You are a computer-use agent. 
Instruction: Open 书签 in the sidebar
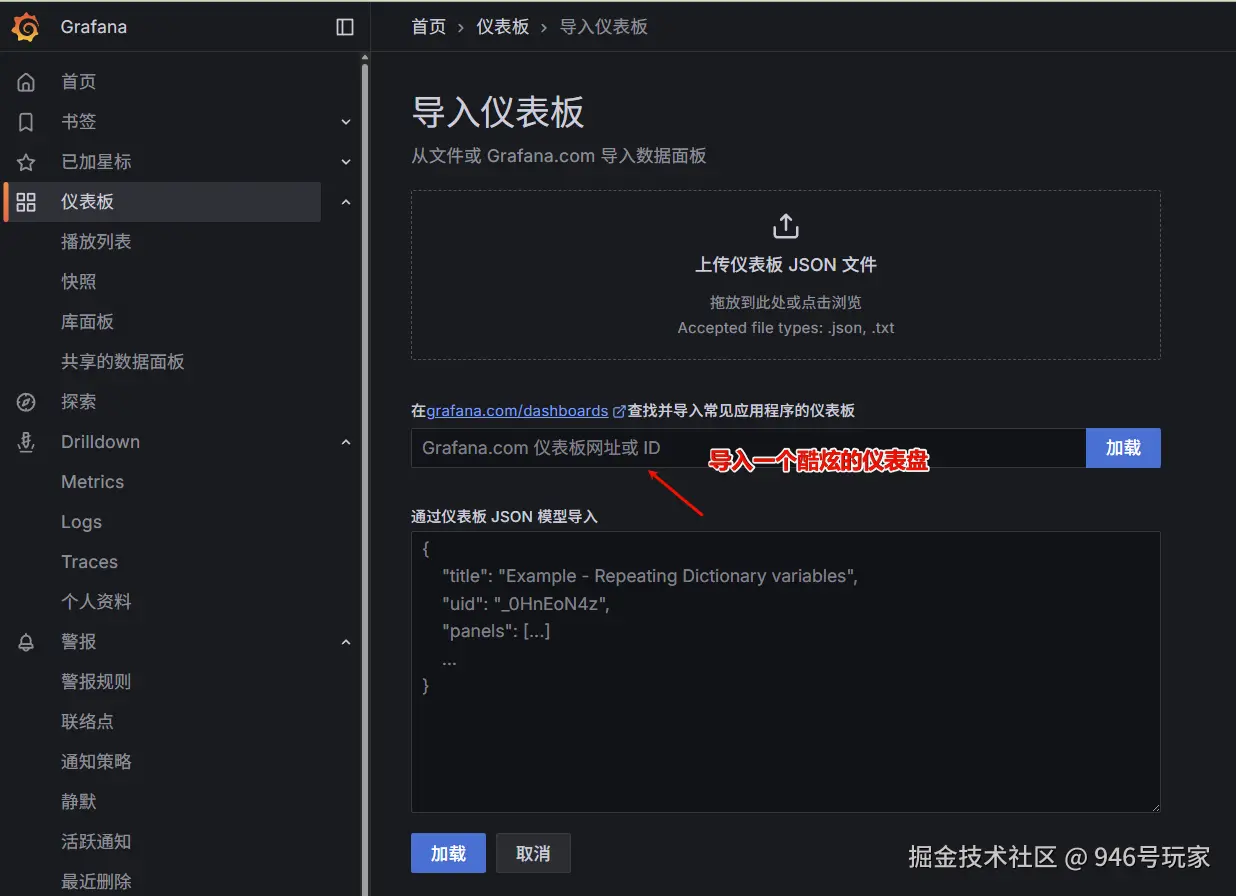tap(79, 122)
